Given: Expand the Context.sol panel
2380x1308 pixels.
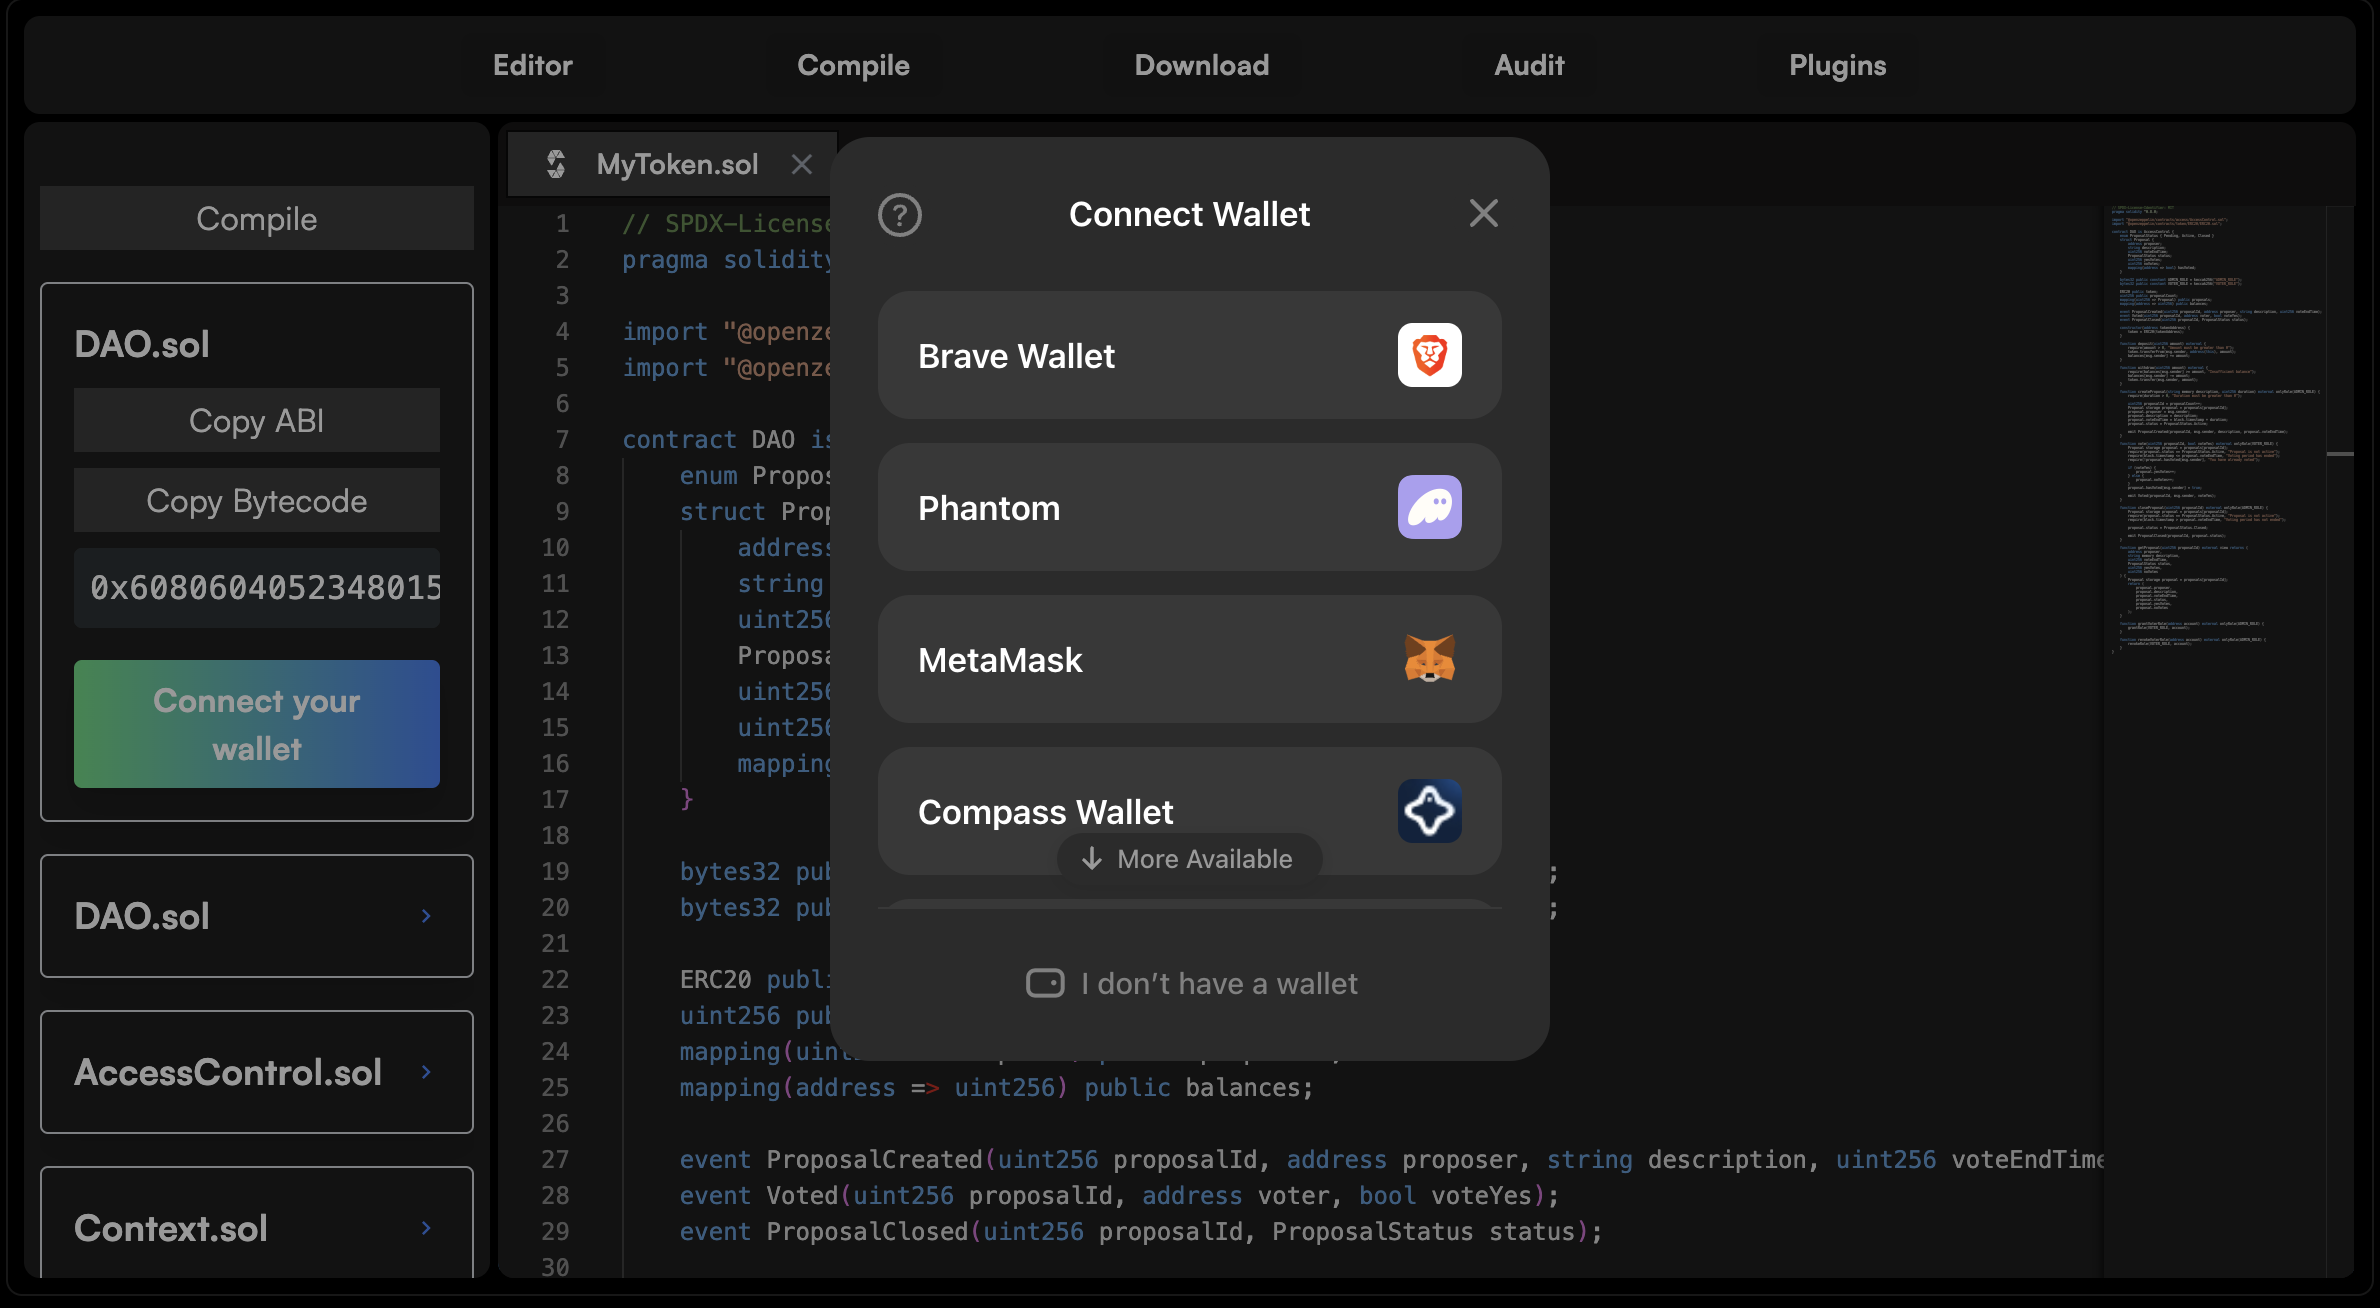Looking at the screenshot, I should [x=426, y=1228].
